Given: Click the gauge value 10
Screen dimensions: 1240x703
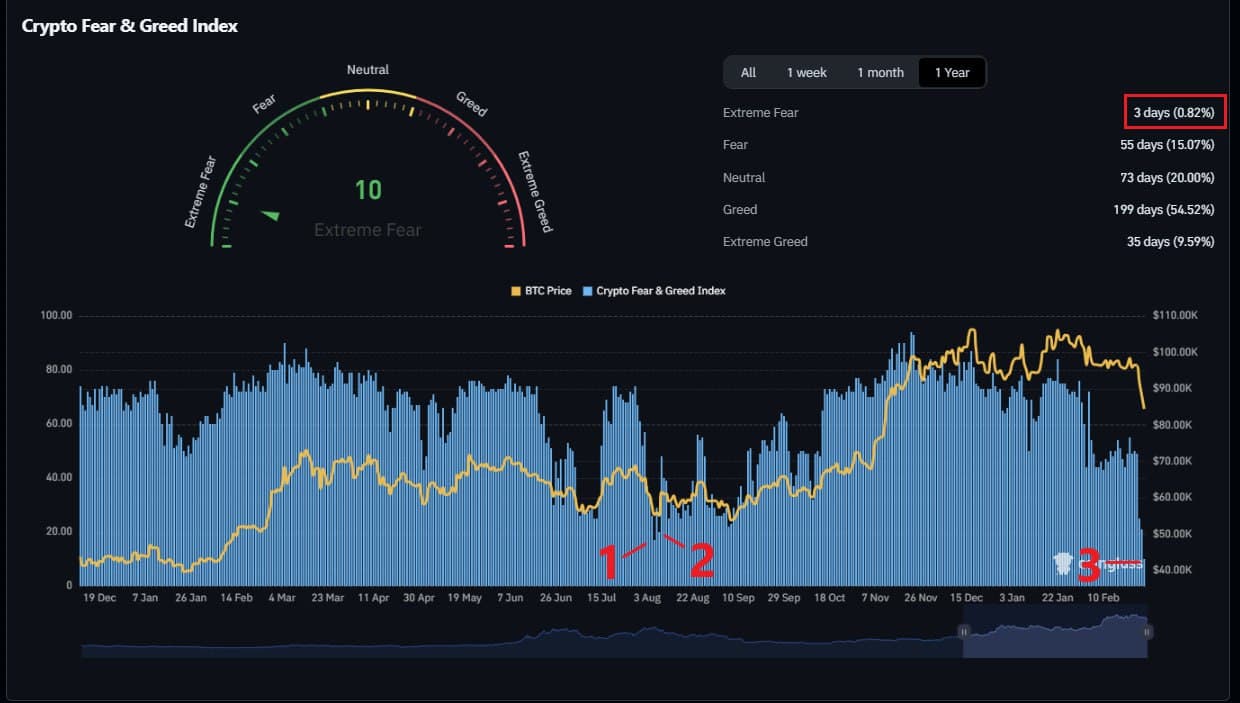Looking at the screenshot, I should coord(368,190).
